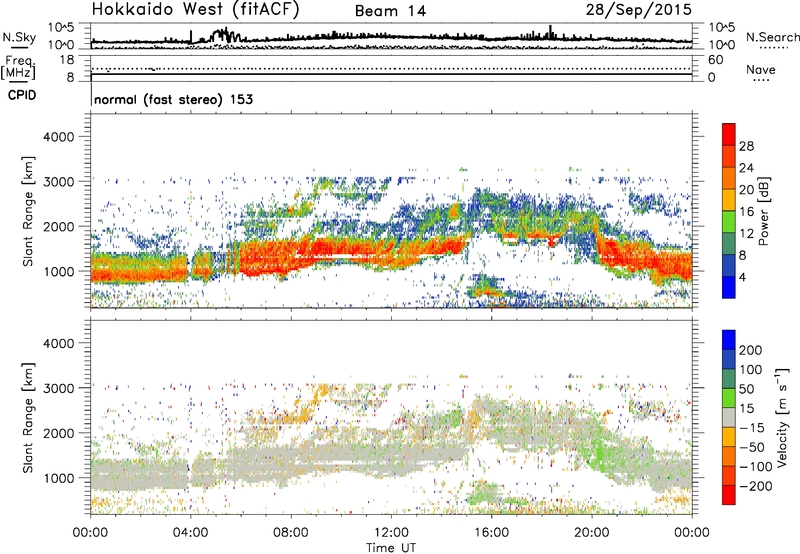Select the grey segment of Velocity colorbar

[729, 417]
